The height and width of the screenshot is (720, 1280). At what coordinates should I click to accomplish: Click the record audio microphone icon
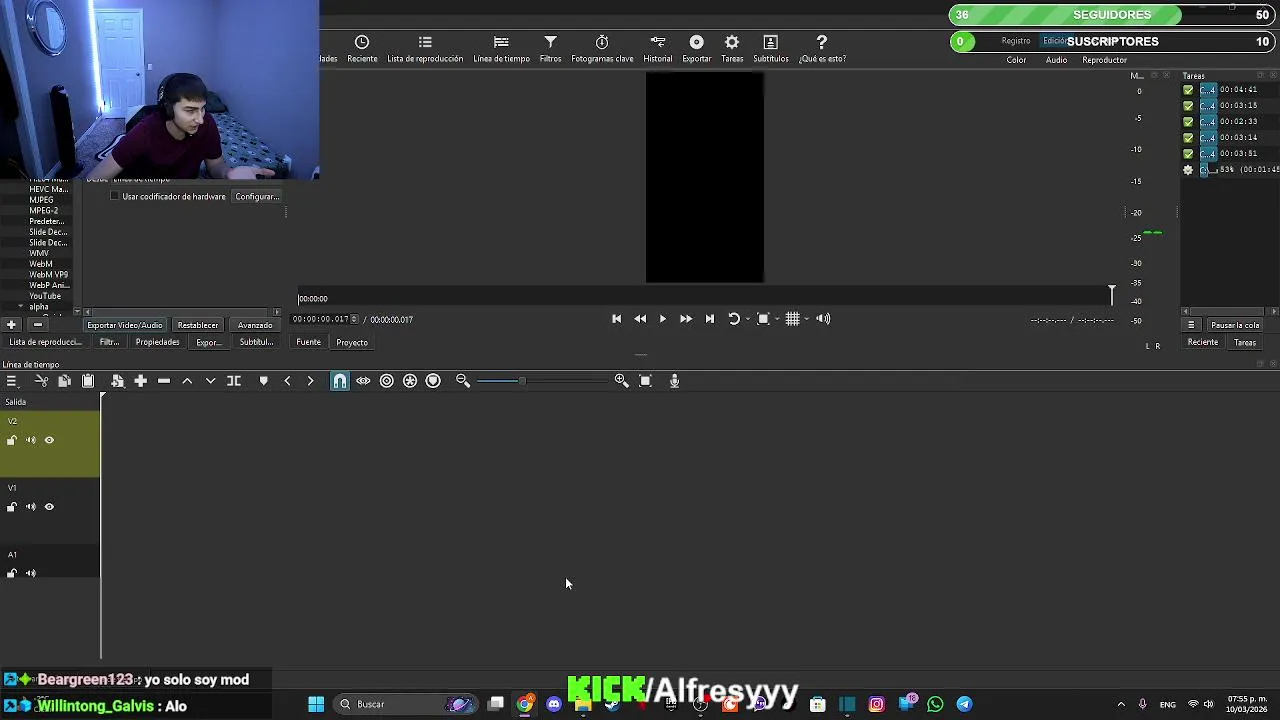point(674,381)
